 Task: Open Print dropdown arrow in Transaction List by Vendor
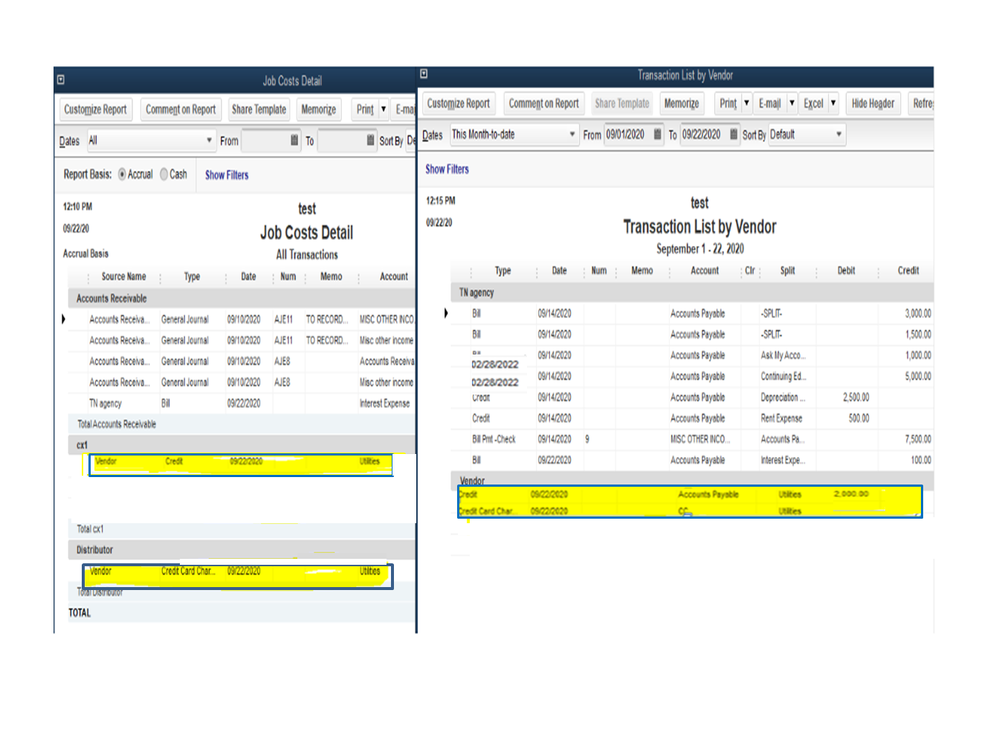(747, 104)
